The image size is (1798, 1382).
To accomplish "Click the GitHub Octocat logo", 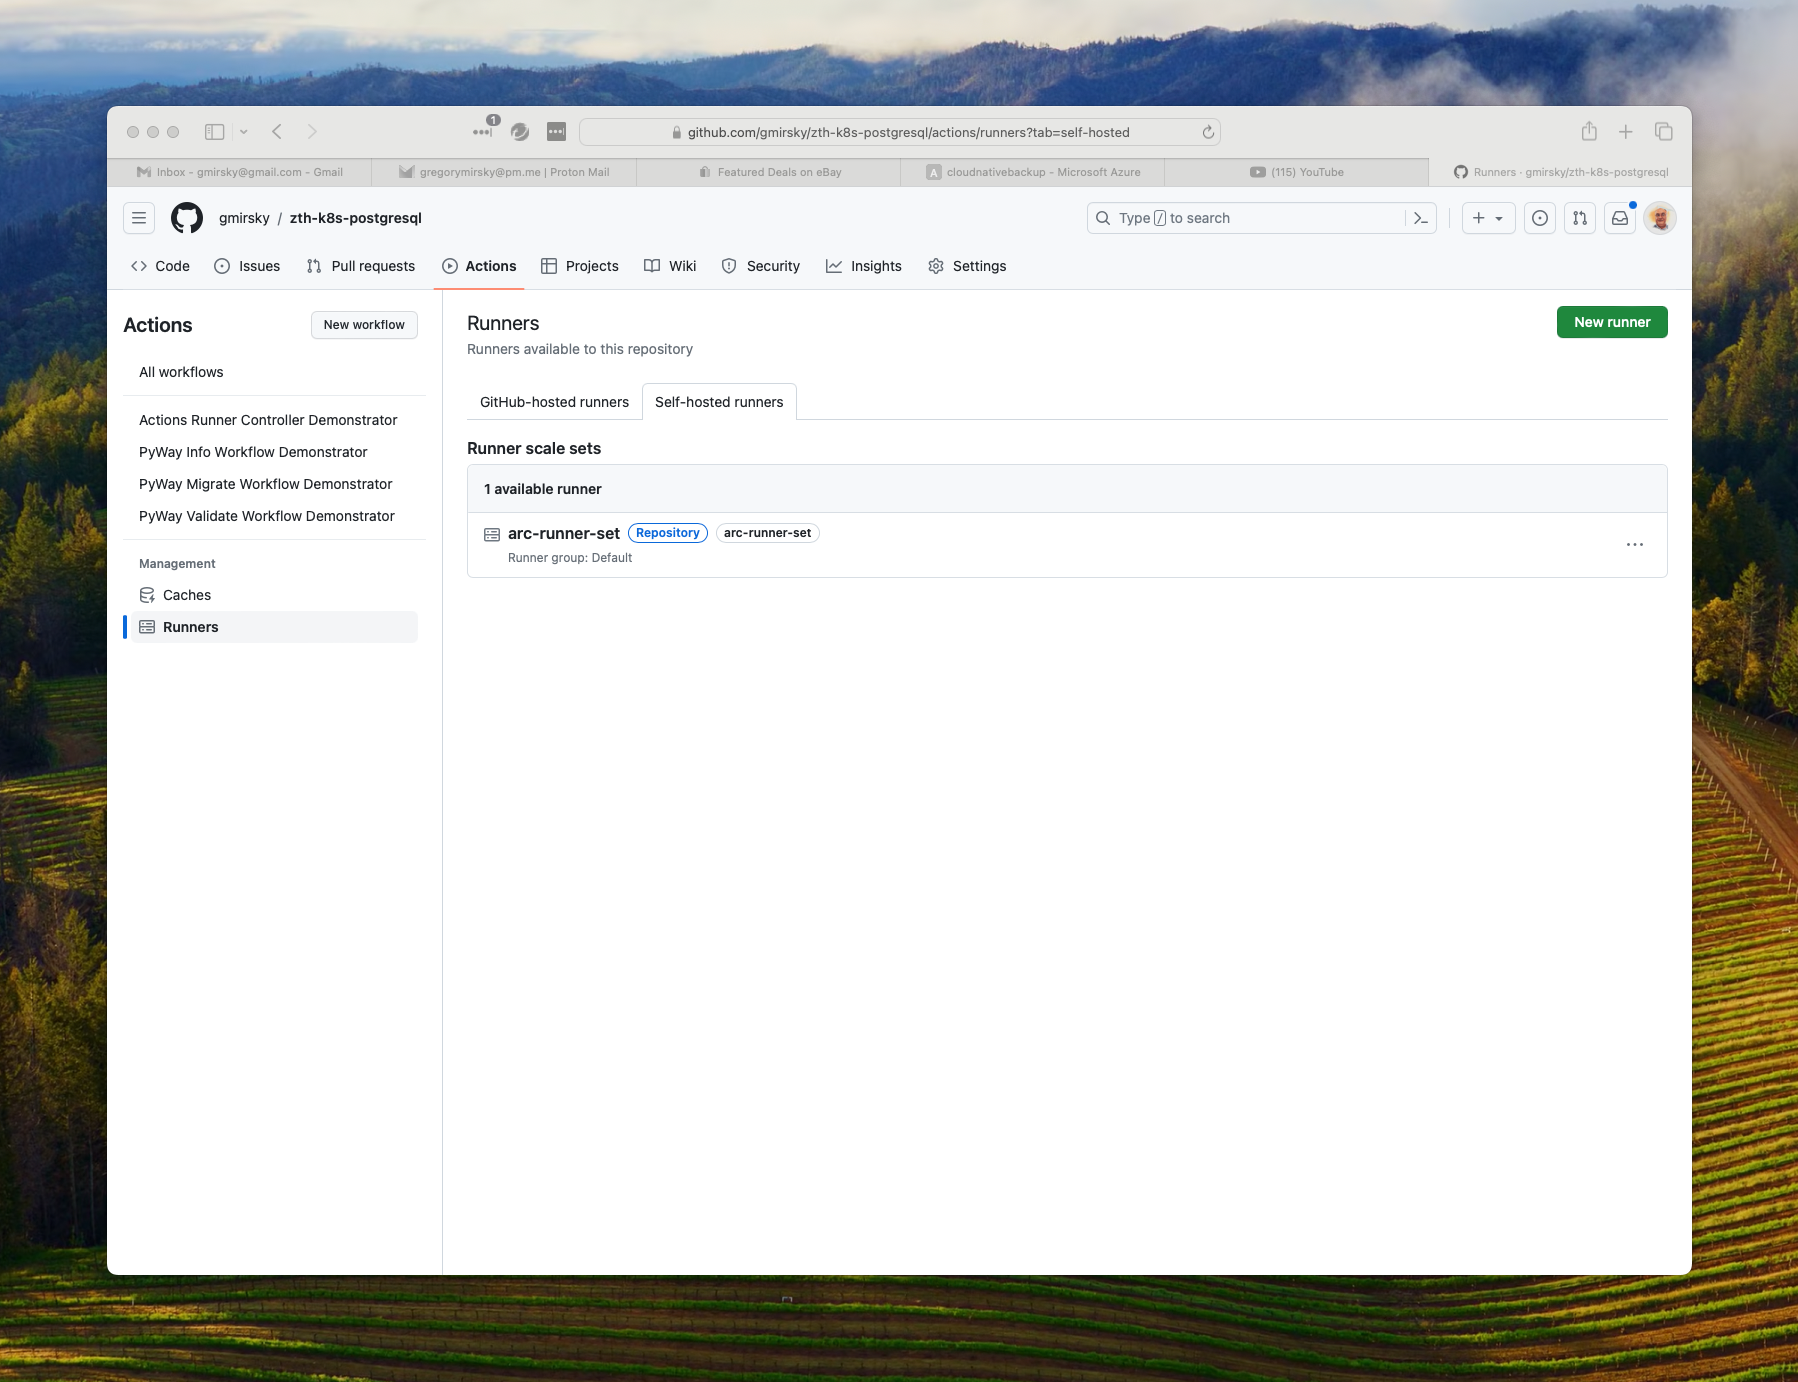I will (x=187, y=218).
